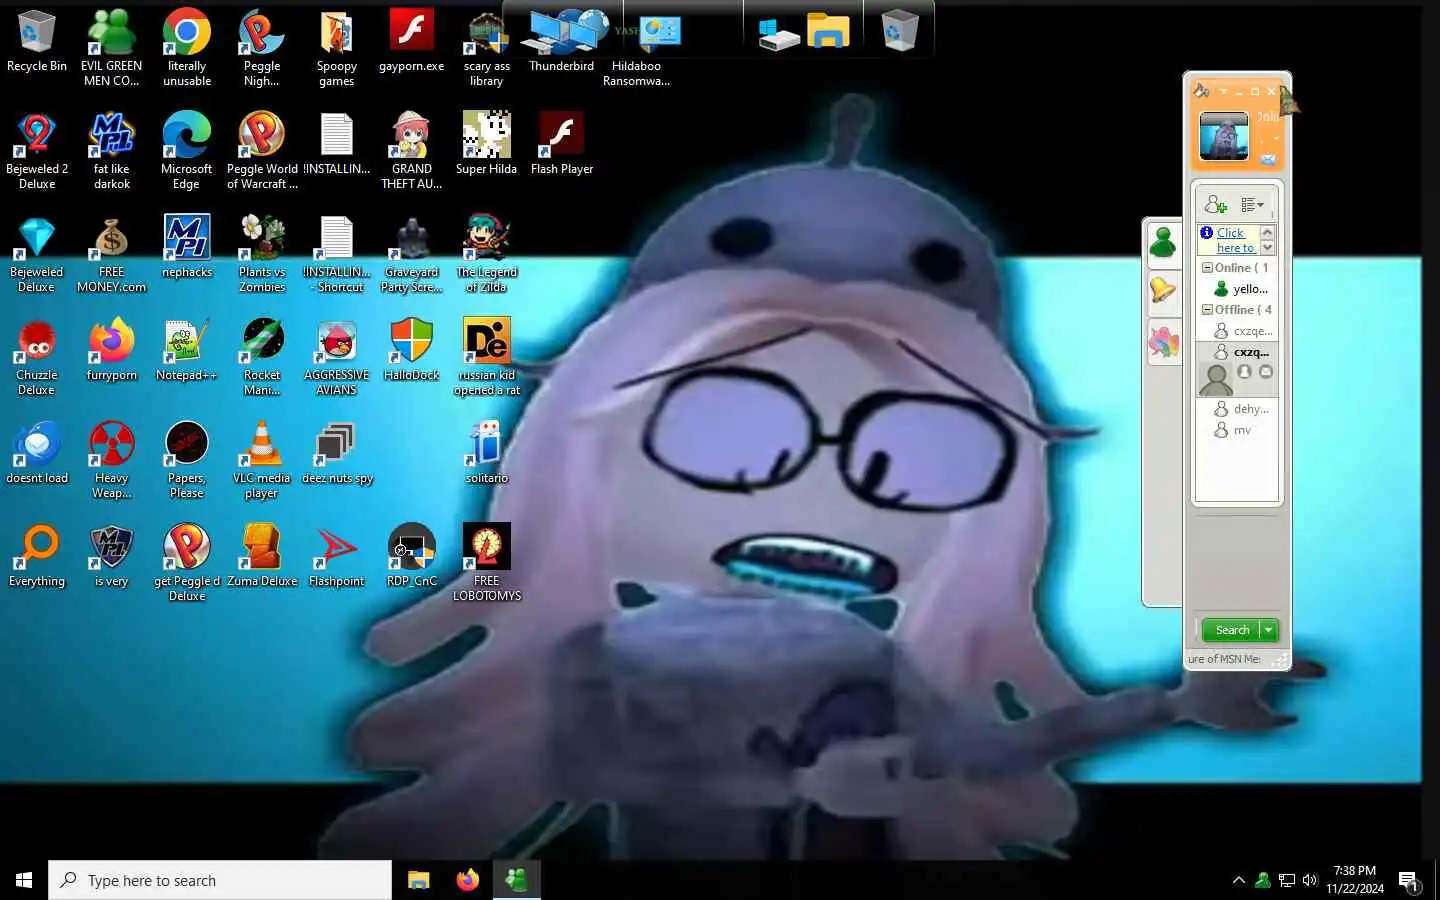The width and height of the screenshot is (1440, 900).
Task: Click the Messenger display picture thumbnail
Action: [x=1224, y=136]
